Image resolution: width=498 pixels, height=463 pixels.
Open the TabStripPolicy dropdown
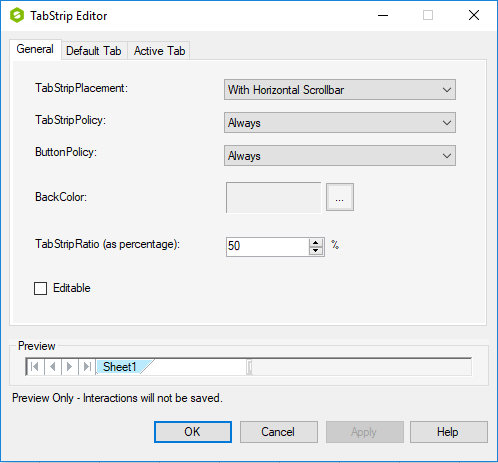pyautogui.click(x=340, y=123)
